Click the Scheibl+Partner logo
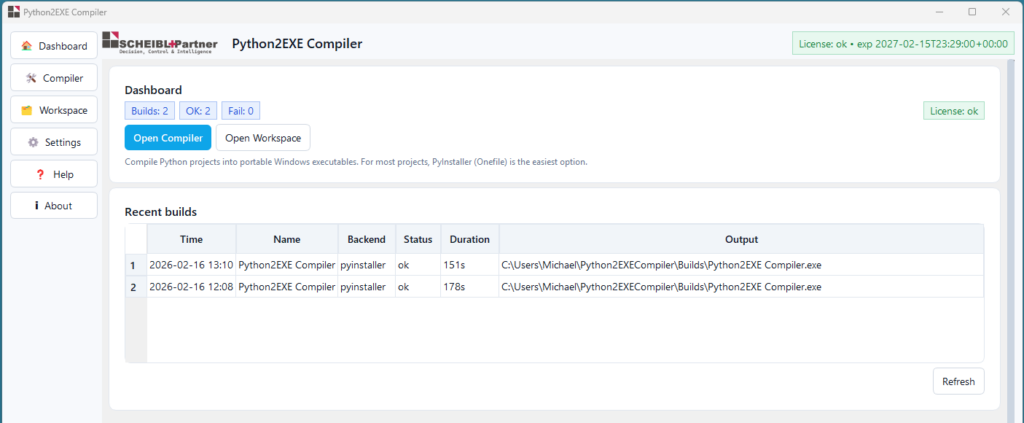 (160, 43)
